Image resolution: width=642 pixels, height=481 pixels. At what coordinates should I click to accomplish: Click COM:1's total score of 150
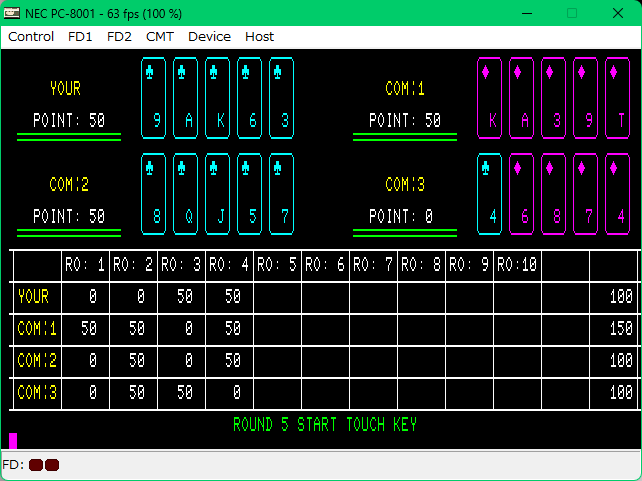click(x=621, y=328)
